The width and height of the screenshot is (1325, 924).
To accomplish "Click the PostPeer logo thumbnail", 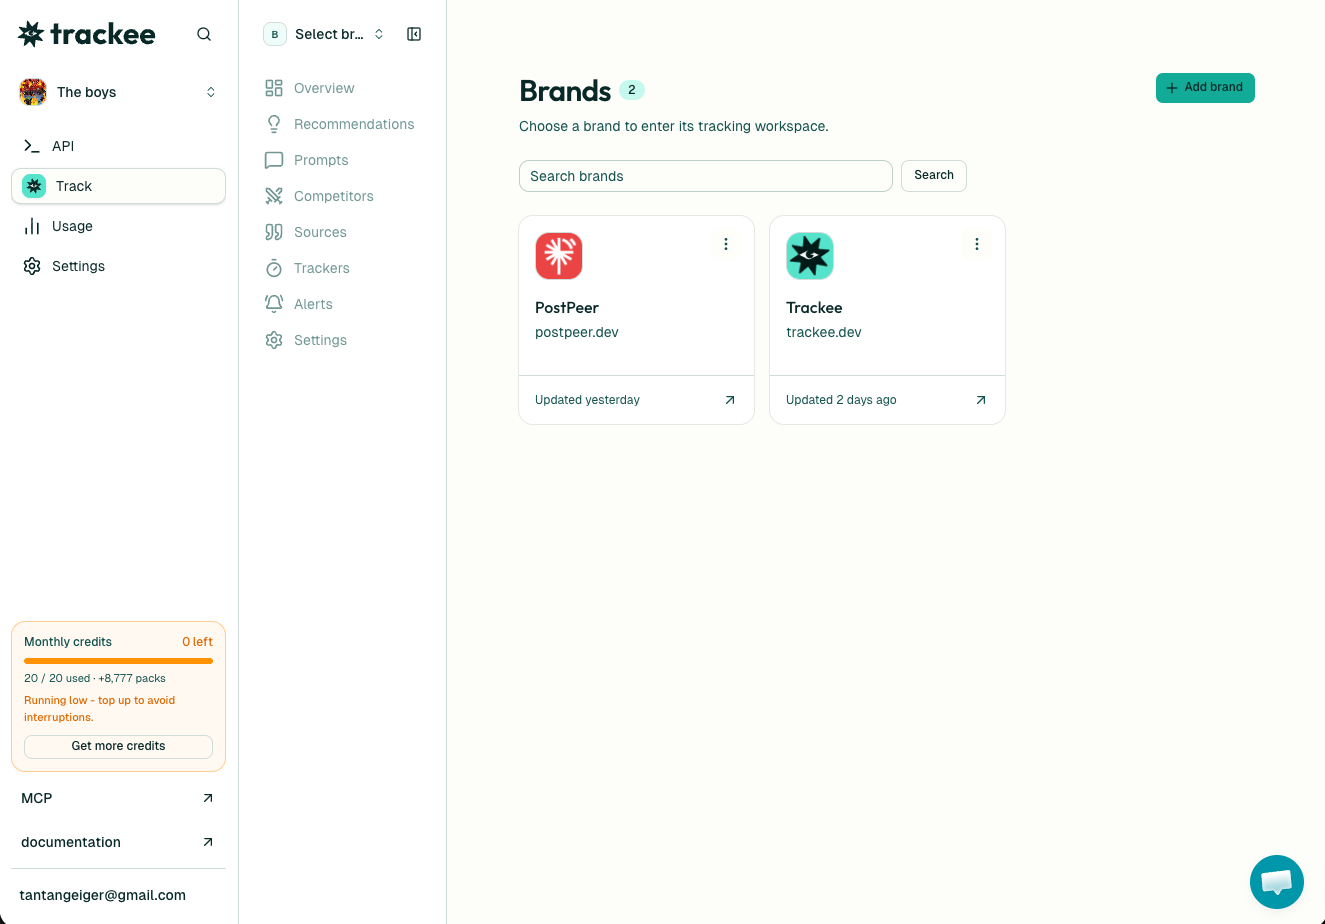I will 559,255.
